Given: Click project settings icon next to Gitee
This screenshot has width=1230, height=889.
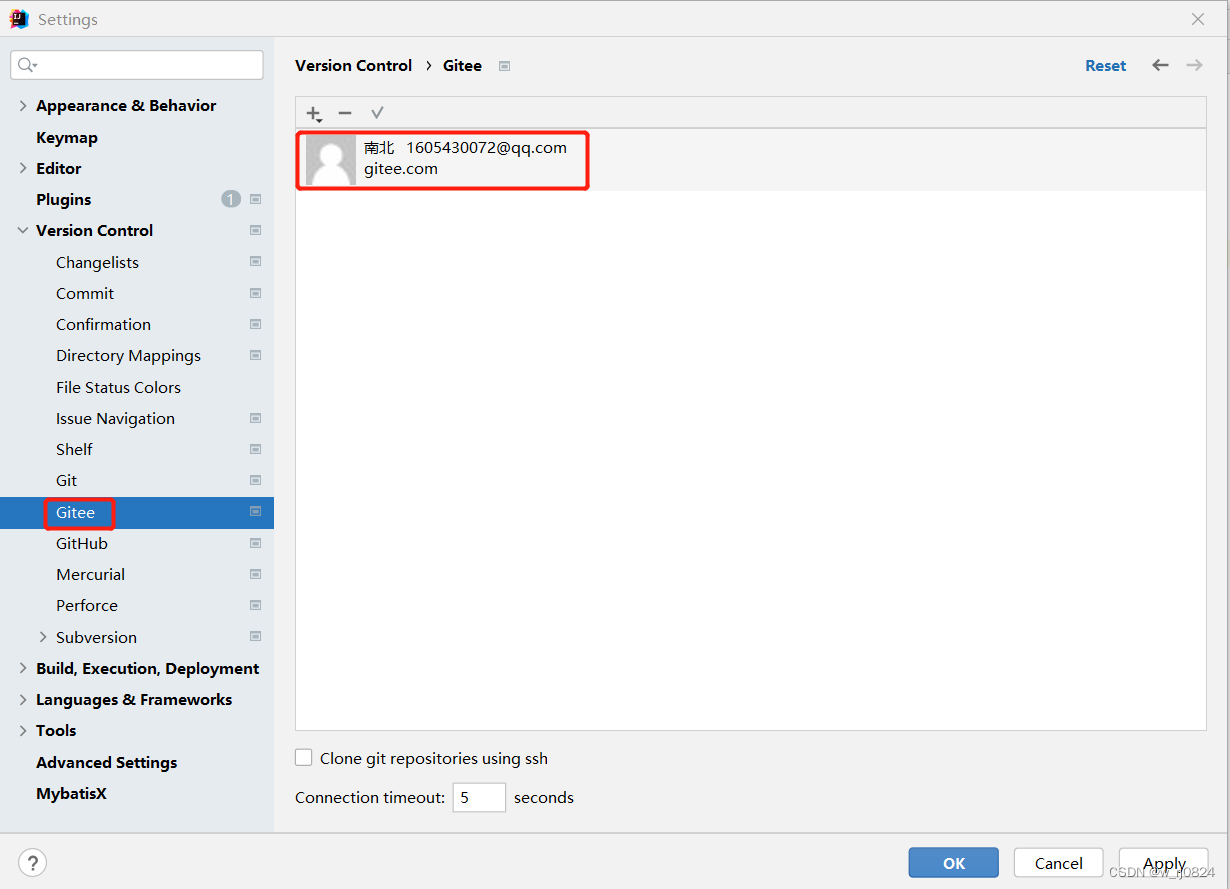Looking at the screenshot, I should [256, 511].
